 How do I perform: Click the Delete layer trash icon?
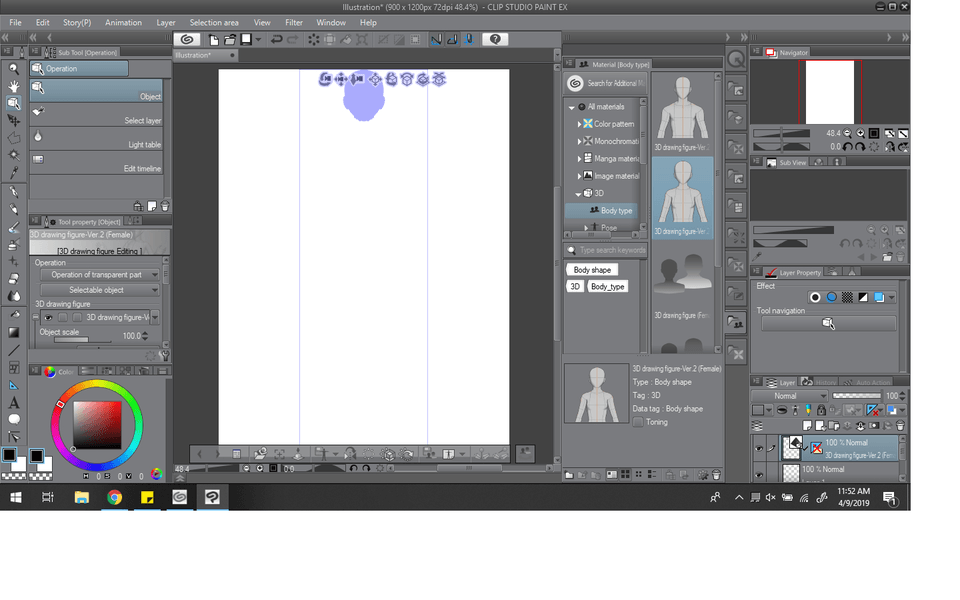900,426
